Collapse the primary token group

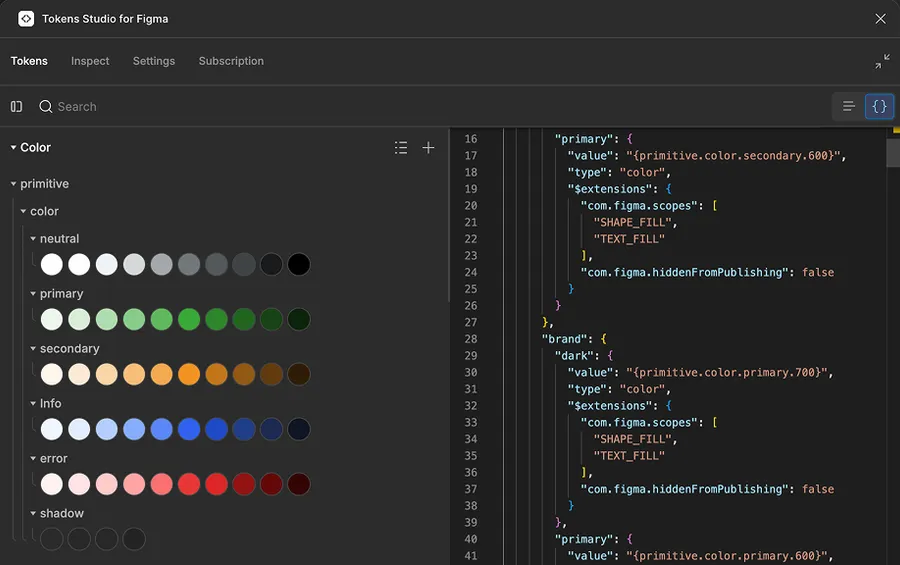tap(33, 293)
